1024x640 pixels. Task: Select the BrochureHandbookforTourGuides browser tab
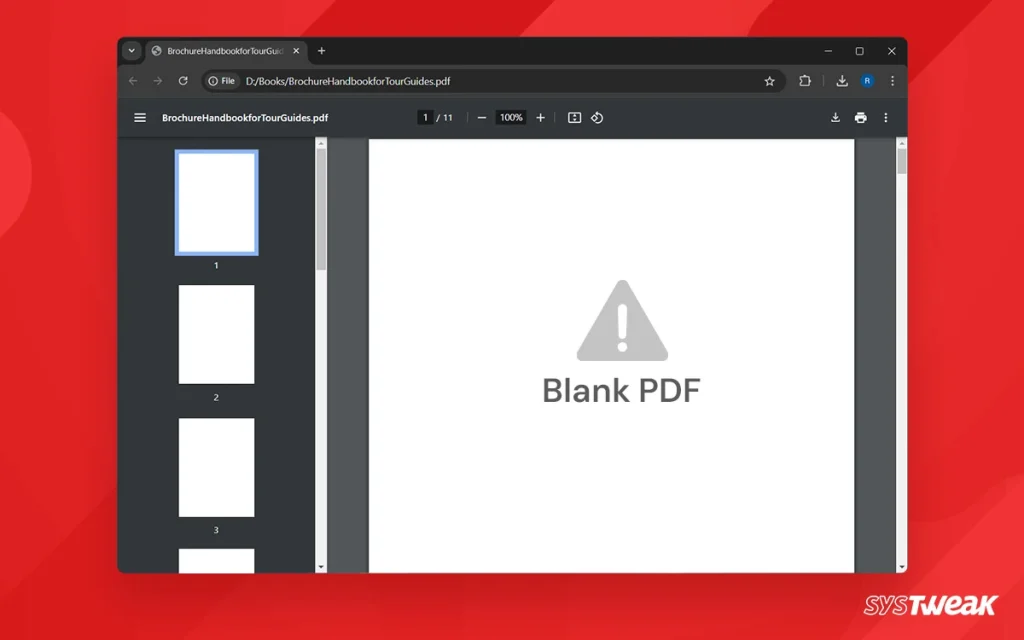pyautogui.click(x=225, y=51)
